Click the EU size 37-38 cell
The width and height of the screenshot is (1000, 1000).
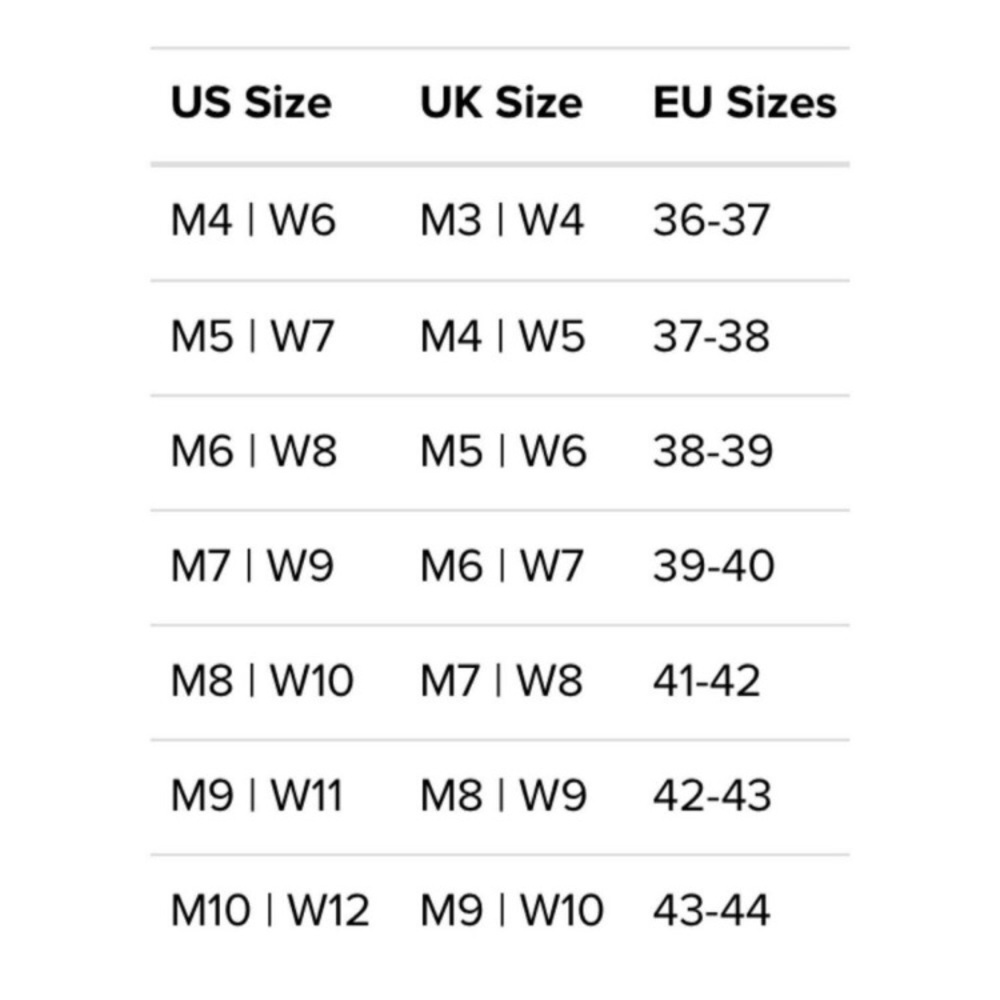click(x=712, y=337)
